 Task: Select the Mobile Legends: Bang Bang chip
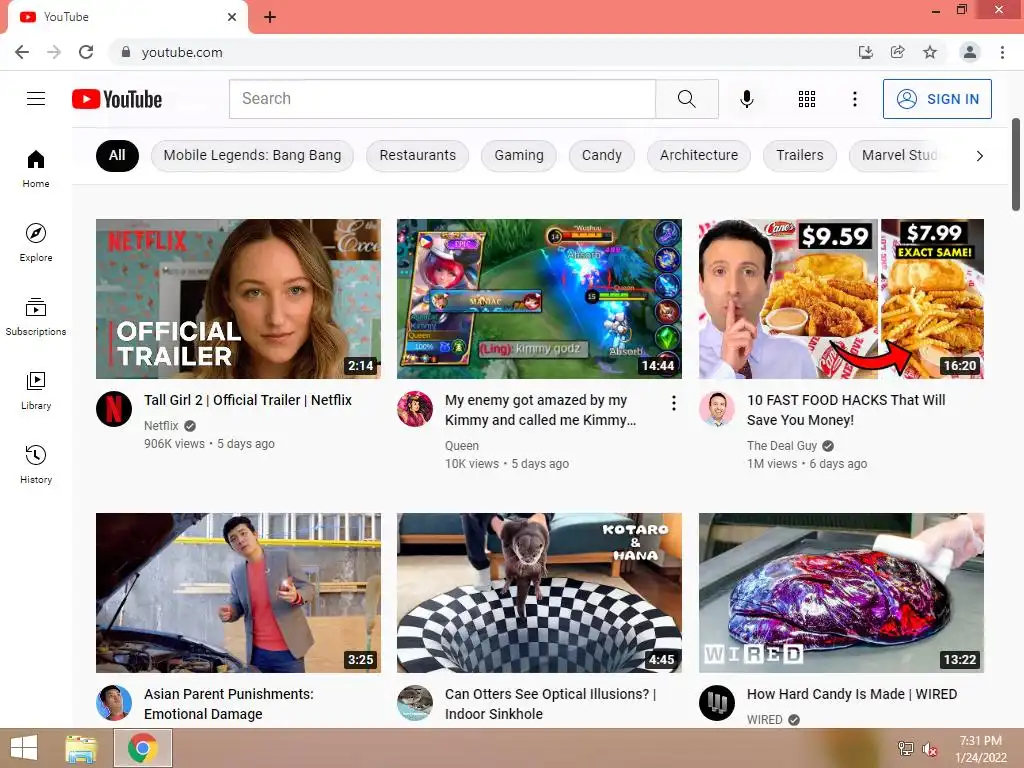coord(252,155)
